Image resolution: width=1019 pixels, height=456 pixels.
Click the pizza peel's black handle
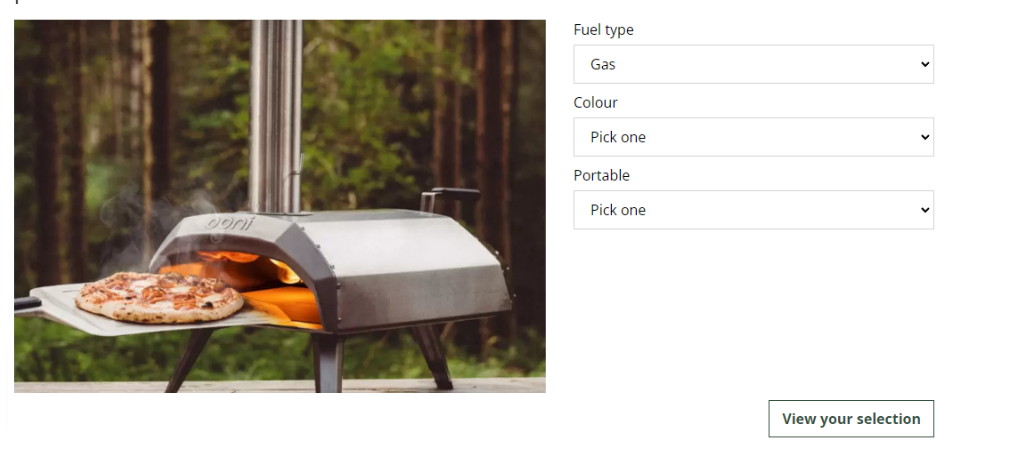(27, 303)
